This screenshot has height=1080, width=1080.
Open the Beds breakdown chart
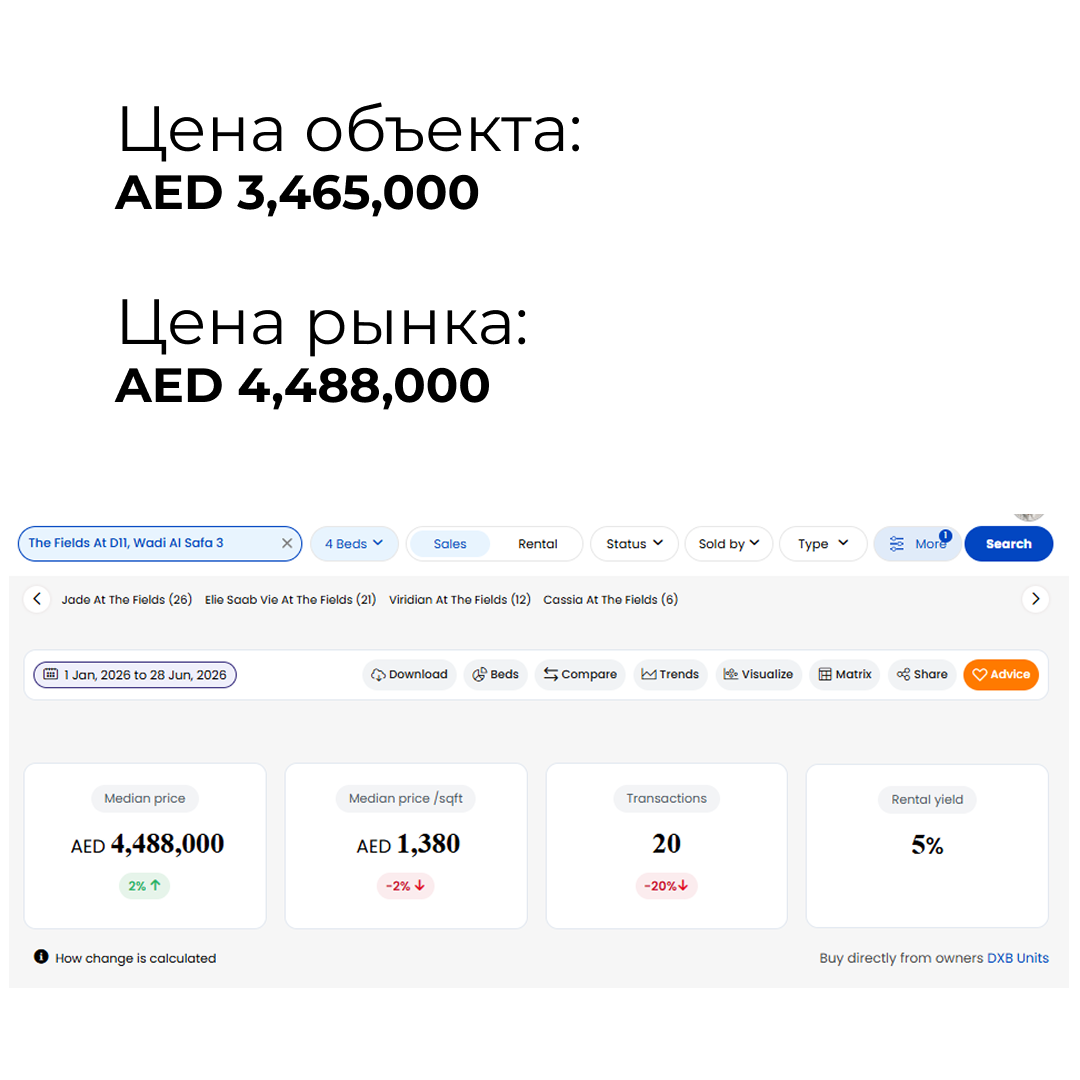coord(495,674)
